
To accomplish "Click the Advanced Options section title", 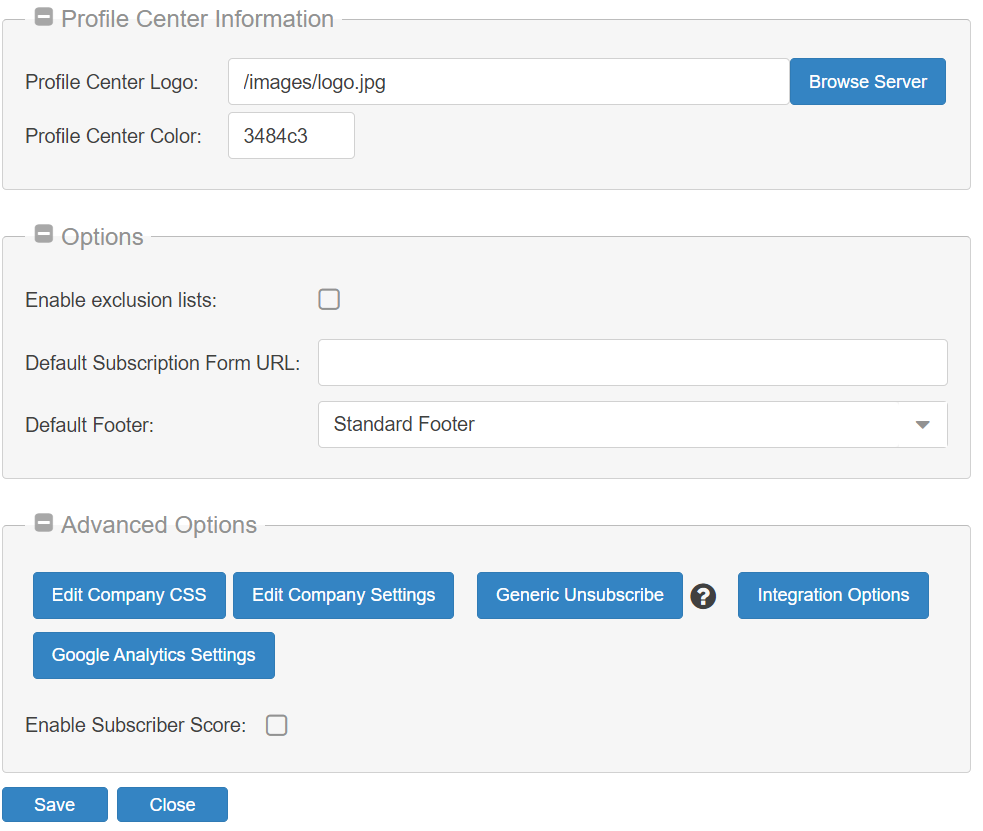I will [x=159, y=525].
